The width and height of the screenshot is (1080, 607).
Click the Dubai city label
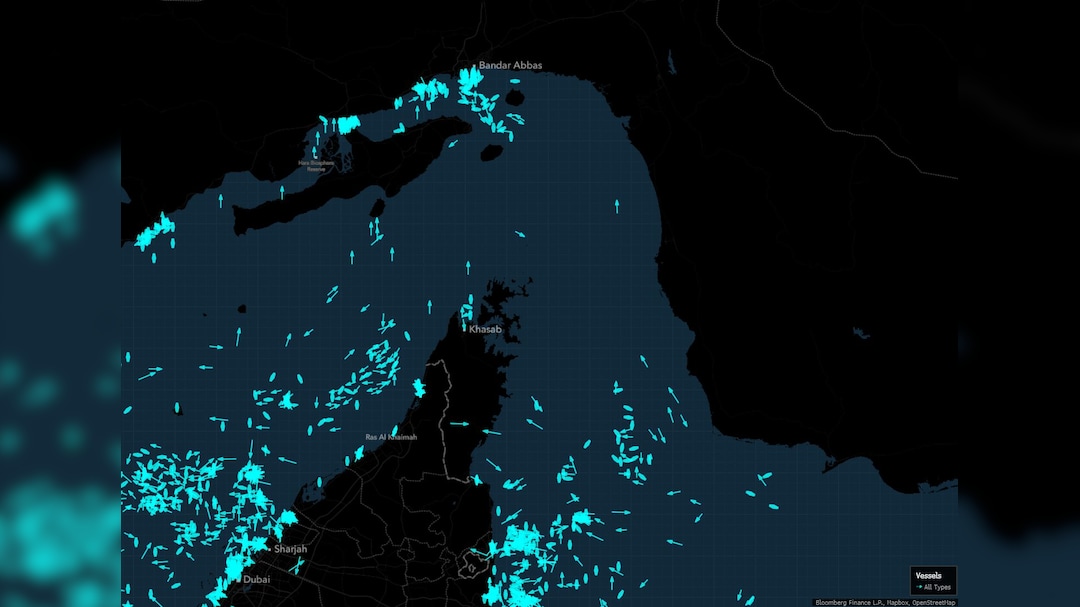click(257, 578)
